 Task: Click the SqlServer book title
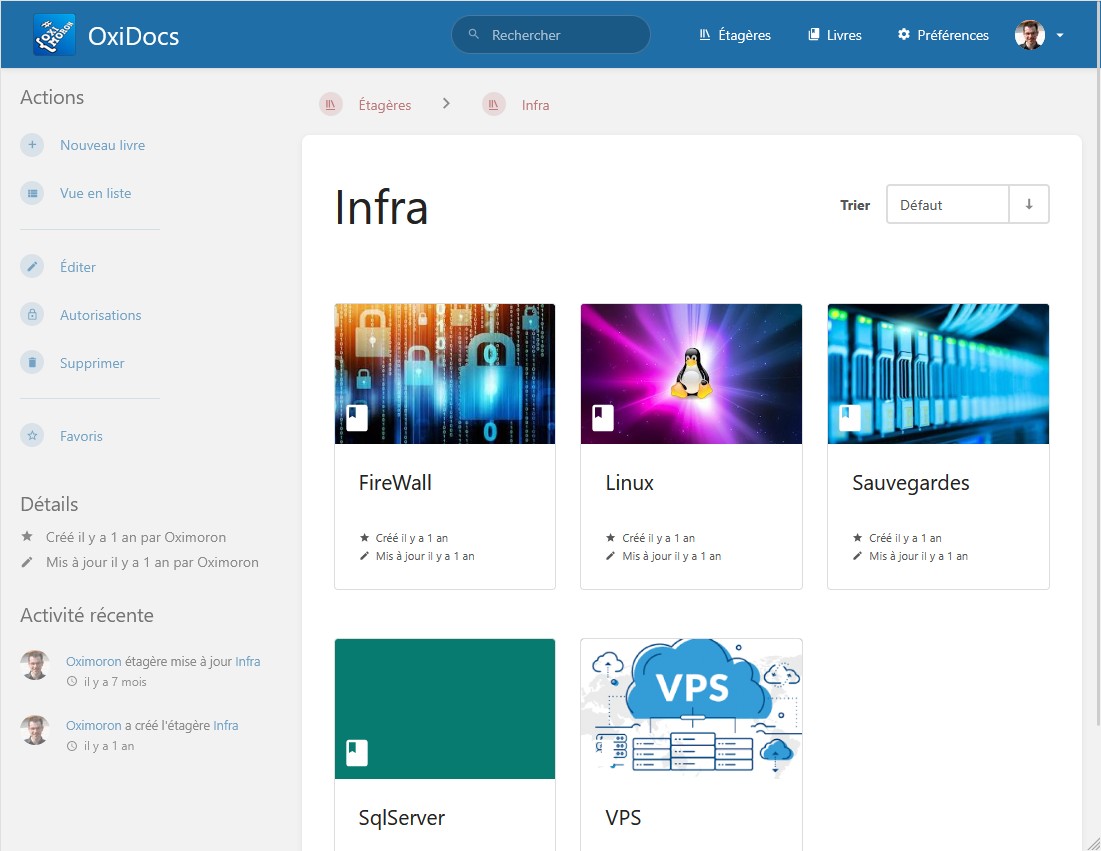[x=402, y=818]
